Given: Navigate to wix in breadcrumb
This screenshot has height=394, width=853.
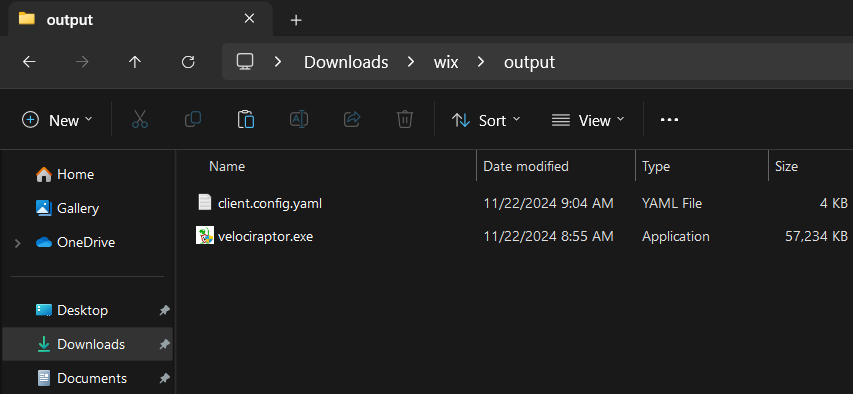Looking at the screenshot, I should point(446,62).
